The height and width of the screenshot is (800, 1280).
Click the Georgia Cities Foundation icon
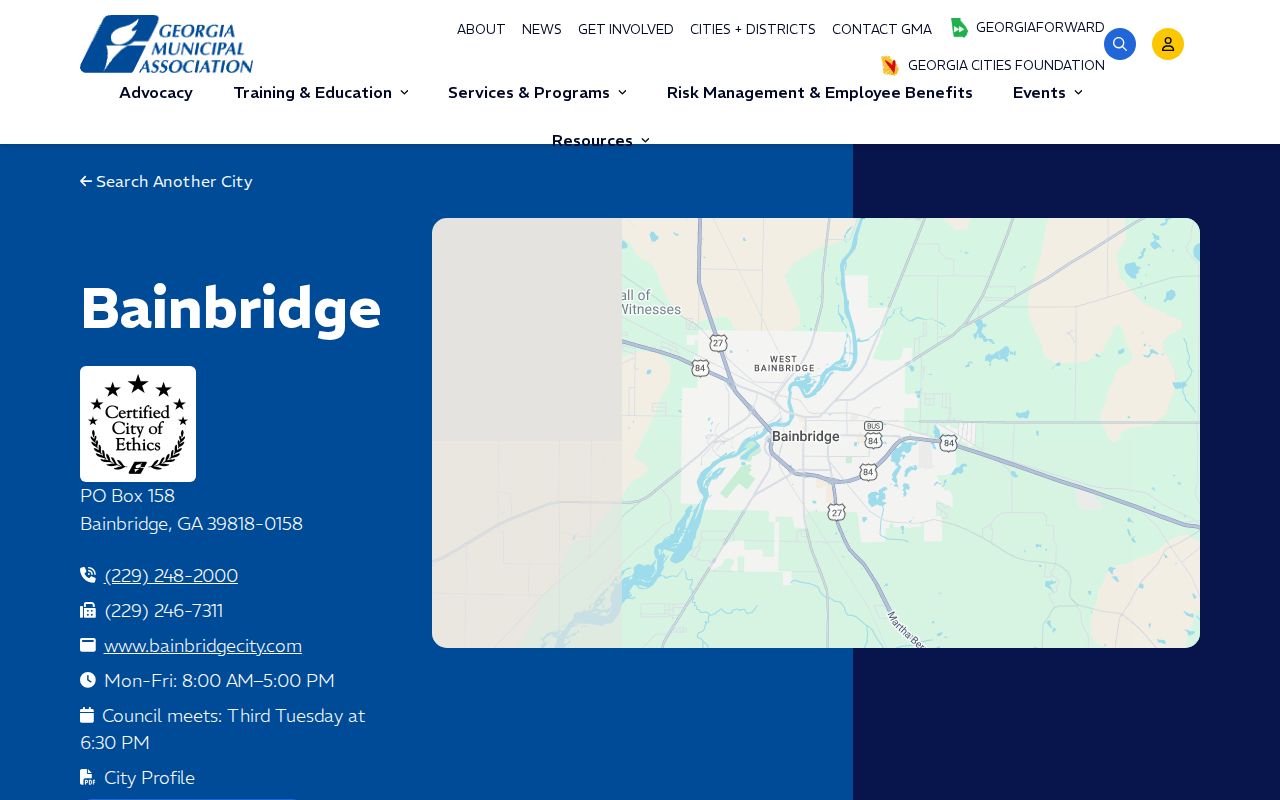[x=890, y=66]
